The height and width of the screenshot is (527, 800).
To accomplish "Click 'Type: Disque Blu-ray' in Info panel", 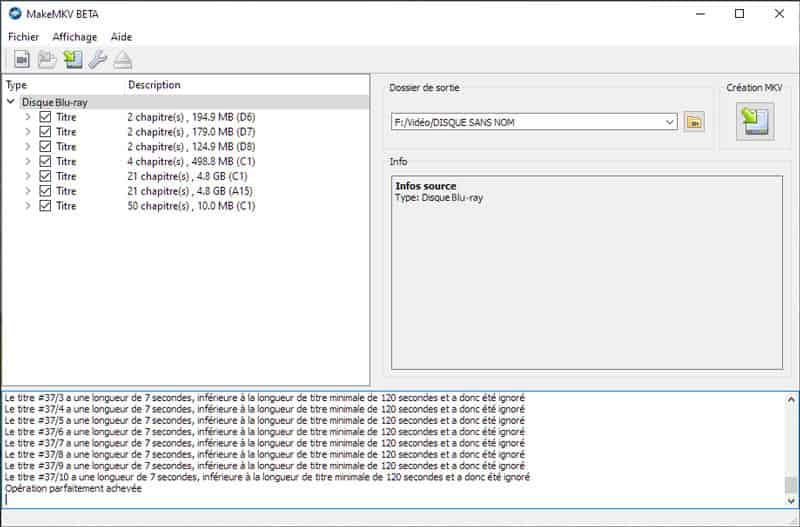I will tap(439, 198).
